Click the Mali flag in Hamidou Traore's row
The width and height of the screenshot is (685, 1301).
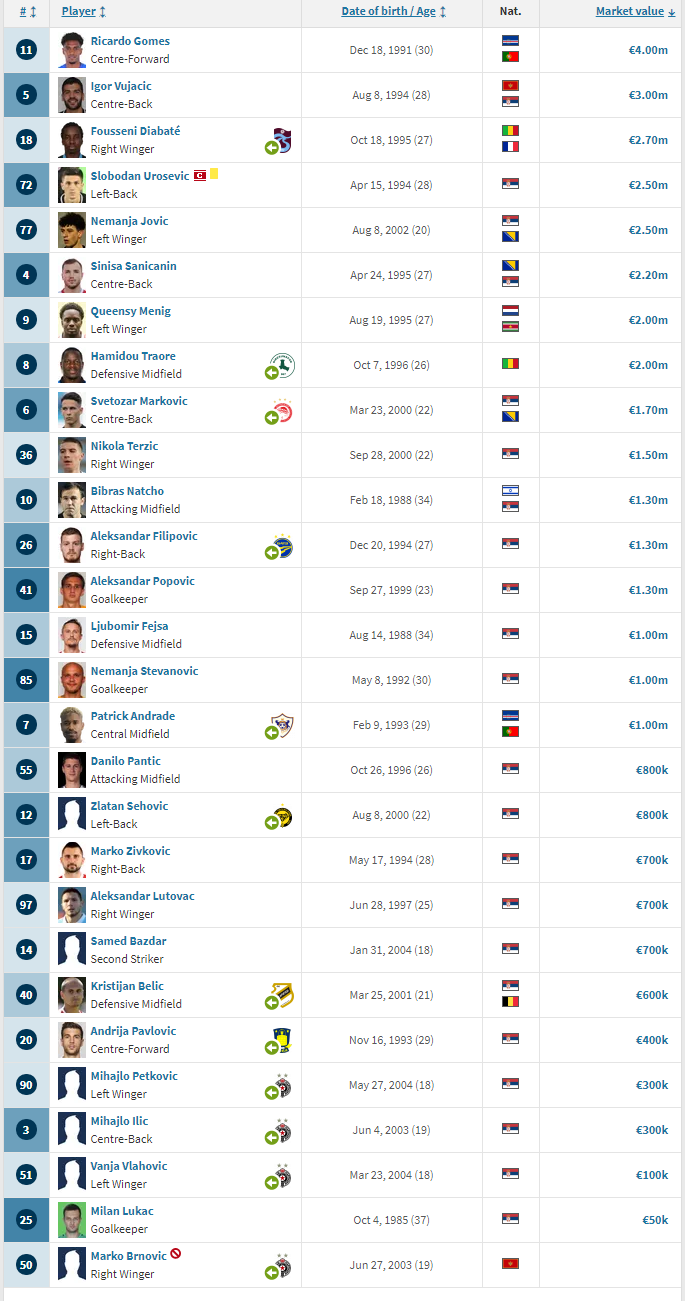click(510, 364)
